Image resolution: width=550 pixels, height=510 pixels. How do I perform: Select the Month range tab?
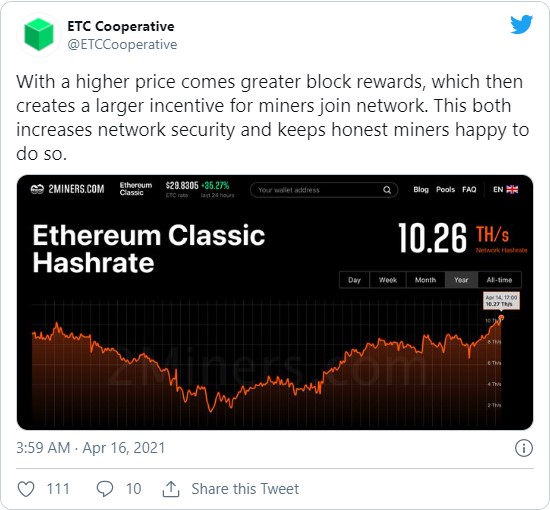425,280
